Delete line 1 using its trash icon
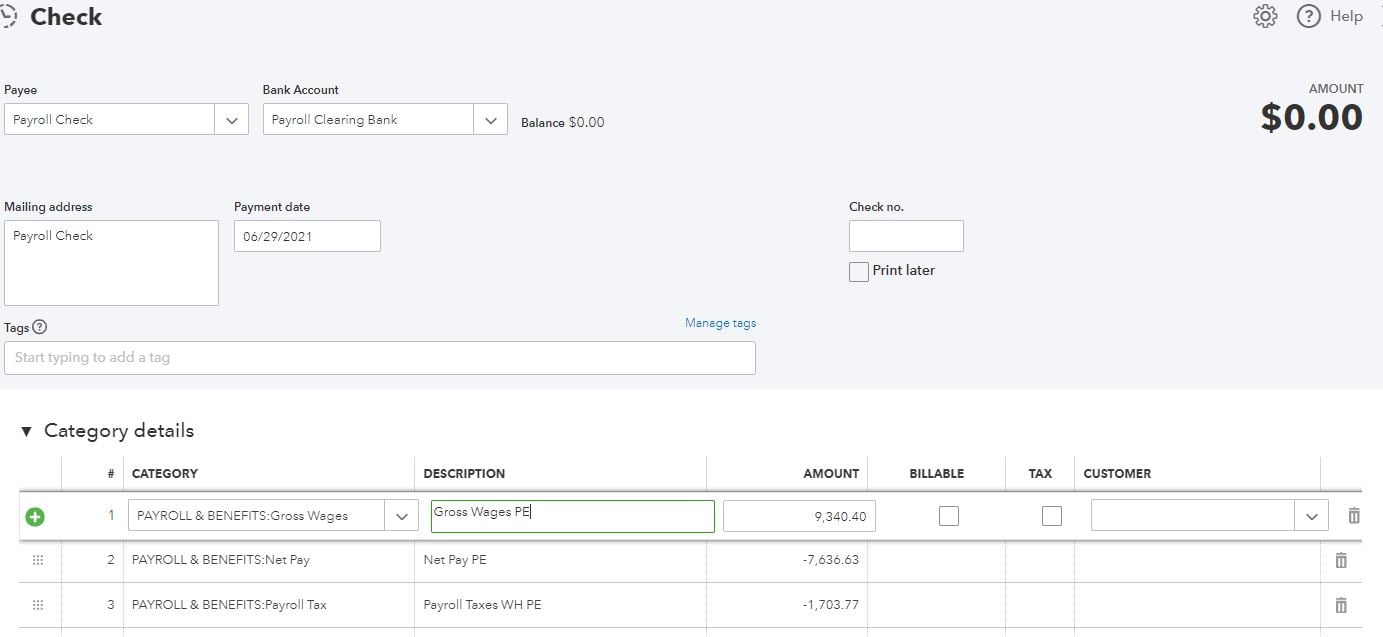The width and height of the screenshot is (1383, 637). click(x=1354, y=516)
